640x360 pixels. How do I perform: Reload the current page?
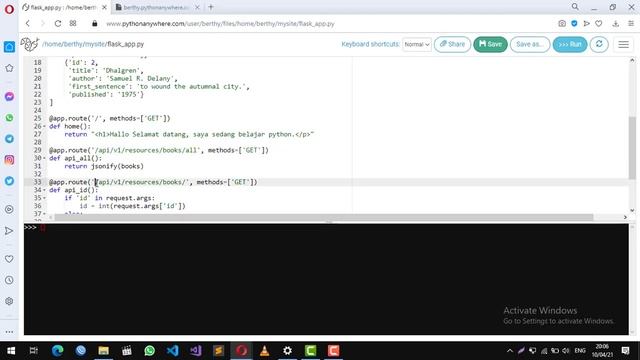(58, 24)
